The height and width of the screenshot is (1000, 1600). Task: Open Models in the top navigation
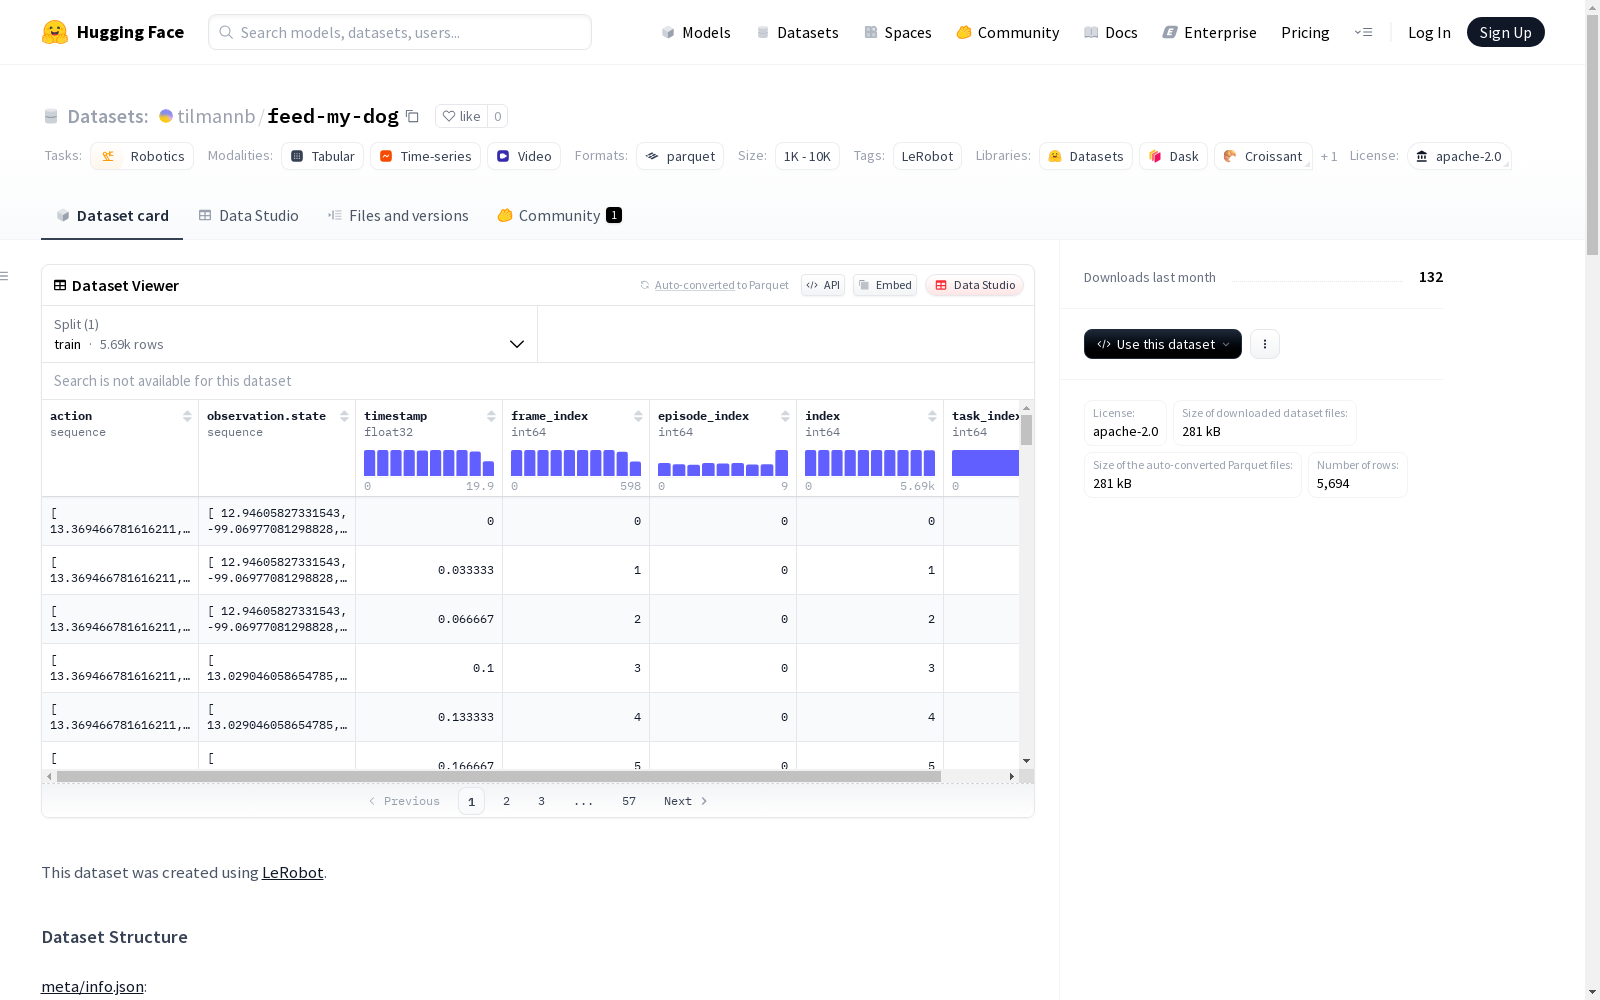[x=696, y=32]
